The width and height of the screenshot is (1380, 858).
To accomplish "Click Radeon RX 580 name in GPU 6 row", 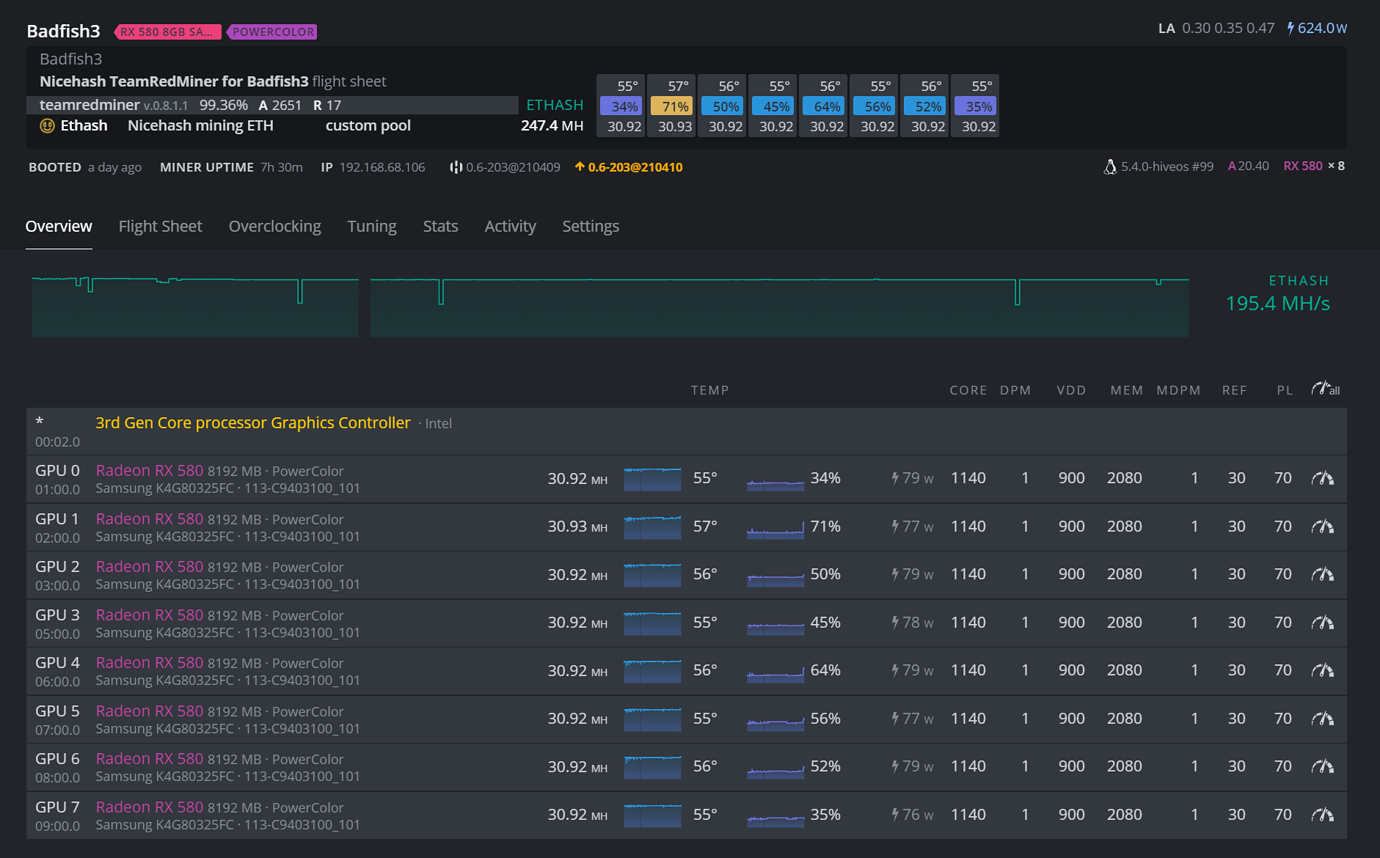I will [149, 758].
